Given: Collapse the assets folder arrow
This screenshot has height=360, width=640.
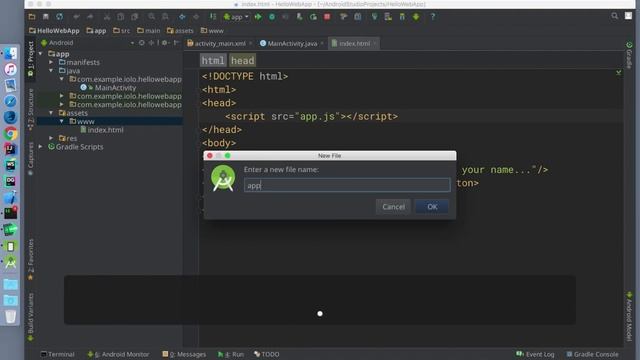Looking at the screenshot, I should (51, 113).
